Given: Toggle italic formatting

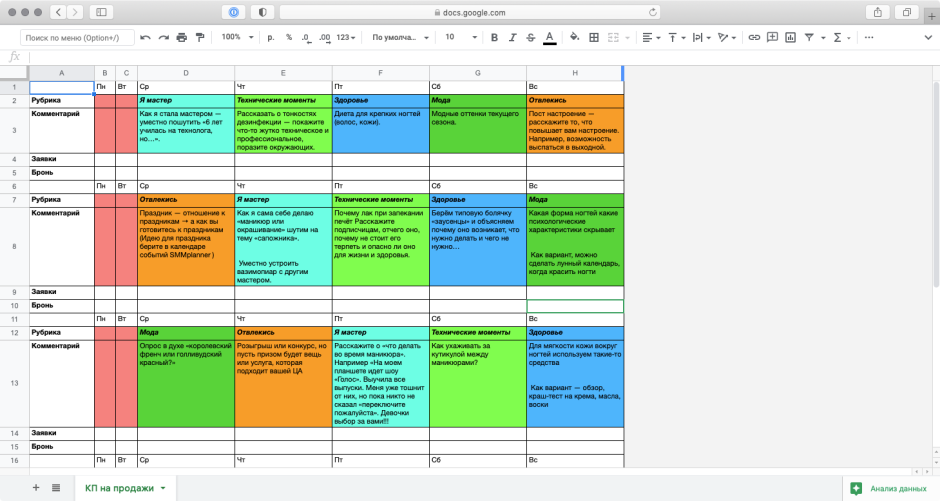Looking at the screenshot, I should 511,37.
